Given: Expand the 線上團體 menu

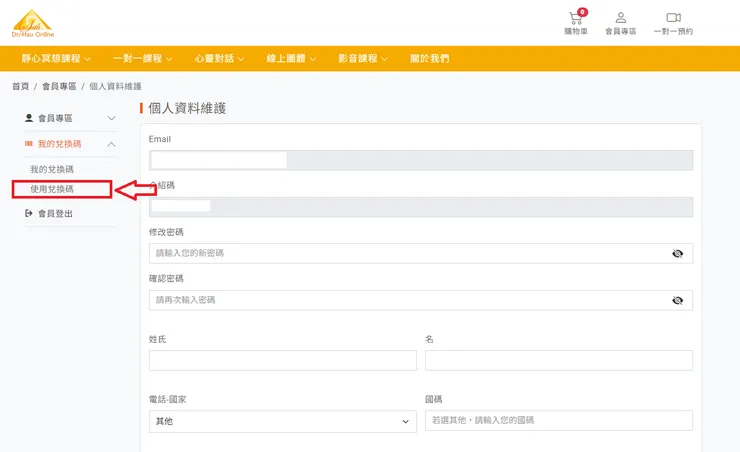Looking at the screenshot, I should pyautogui.click(x=291, y=59).
